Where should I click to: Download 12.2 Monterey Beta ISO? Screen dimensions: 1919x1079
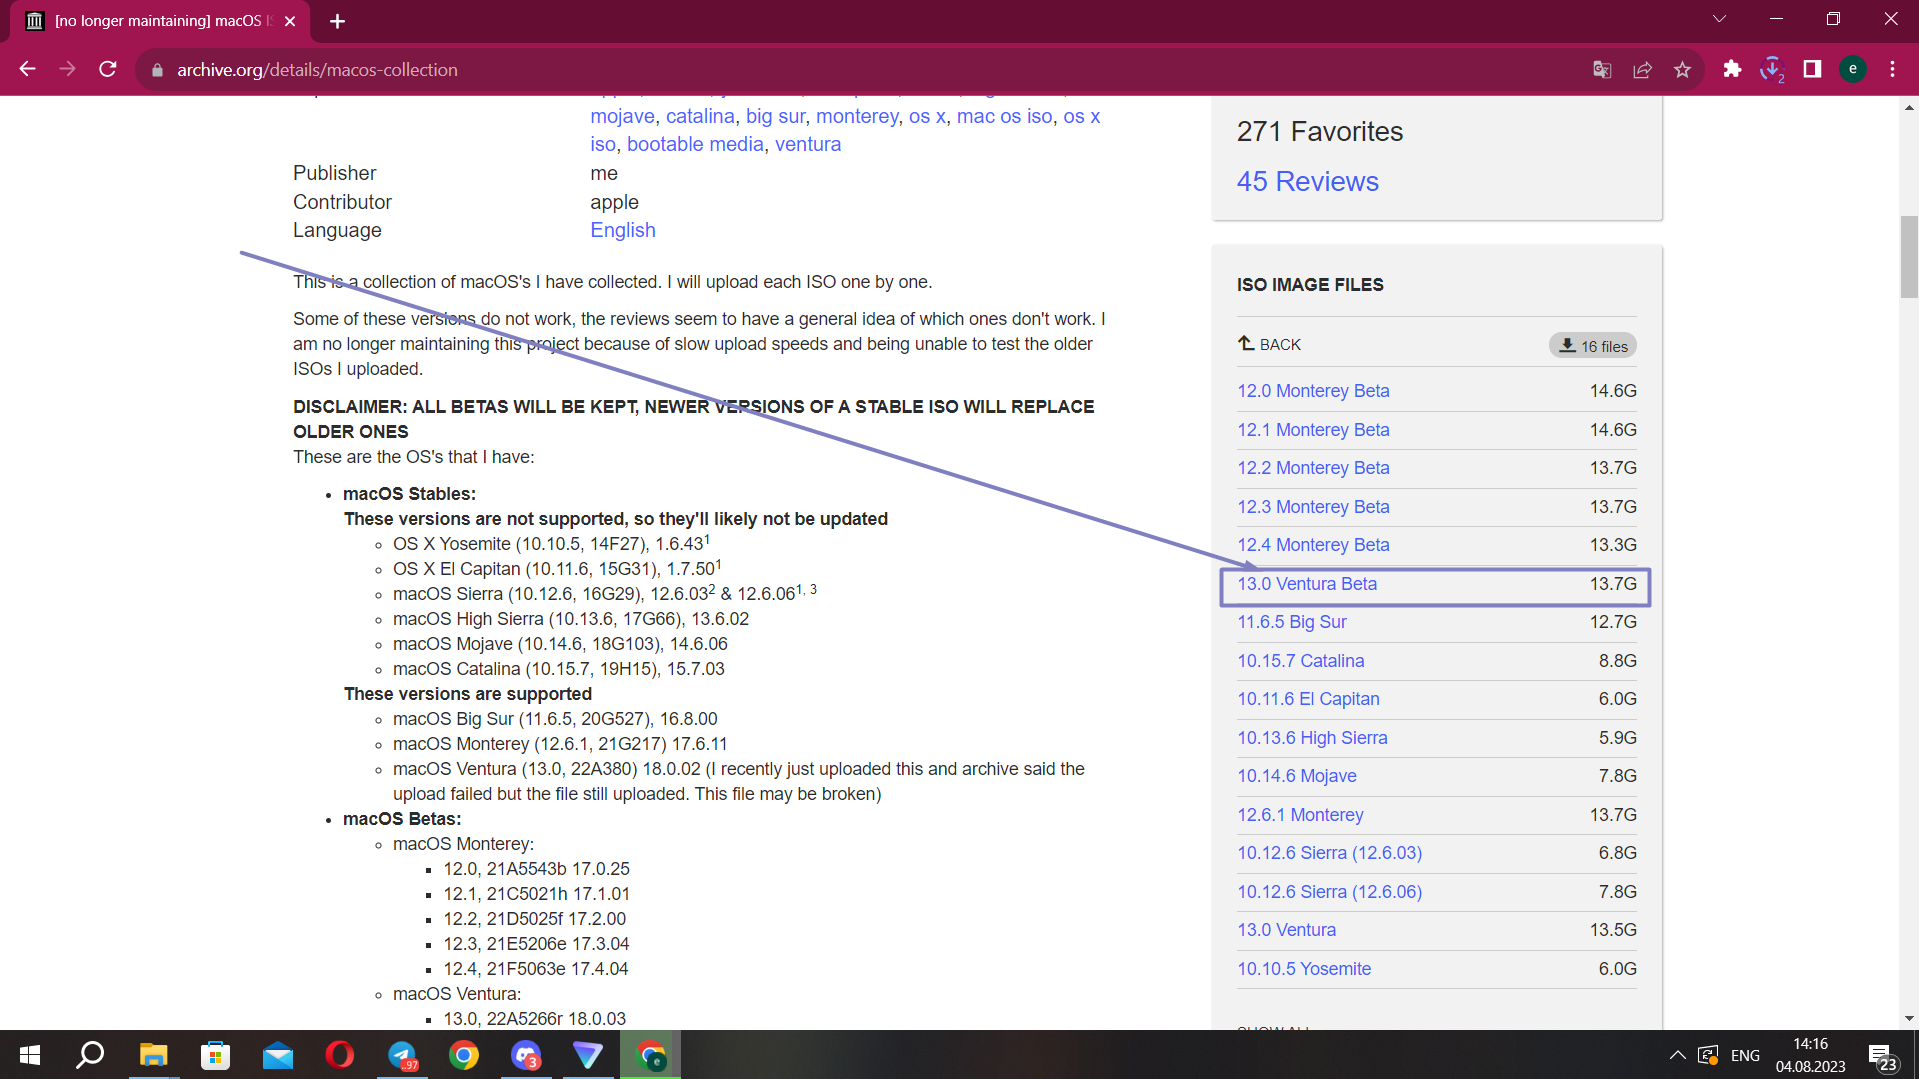(1313, 468)
